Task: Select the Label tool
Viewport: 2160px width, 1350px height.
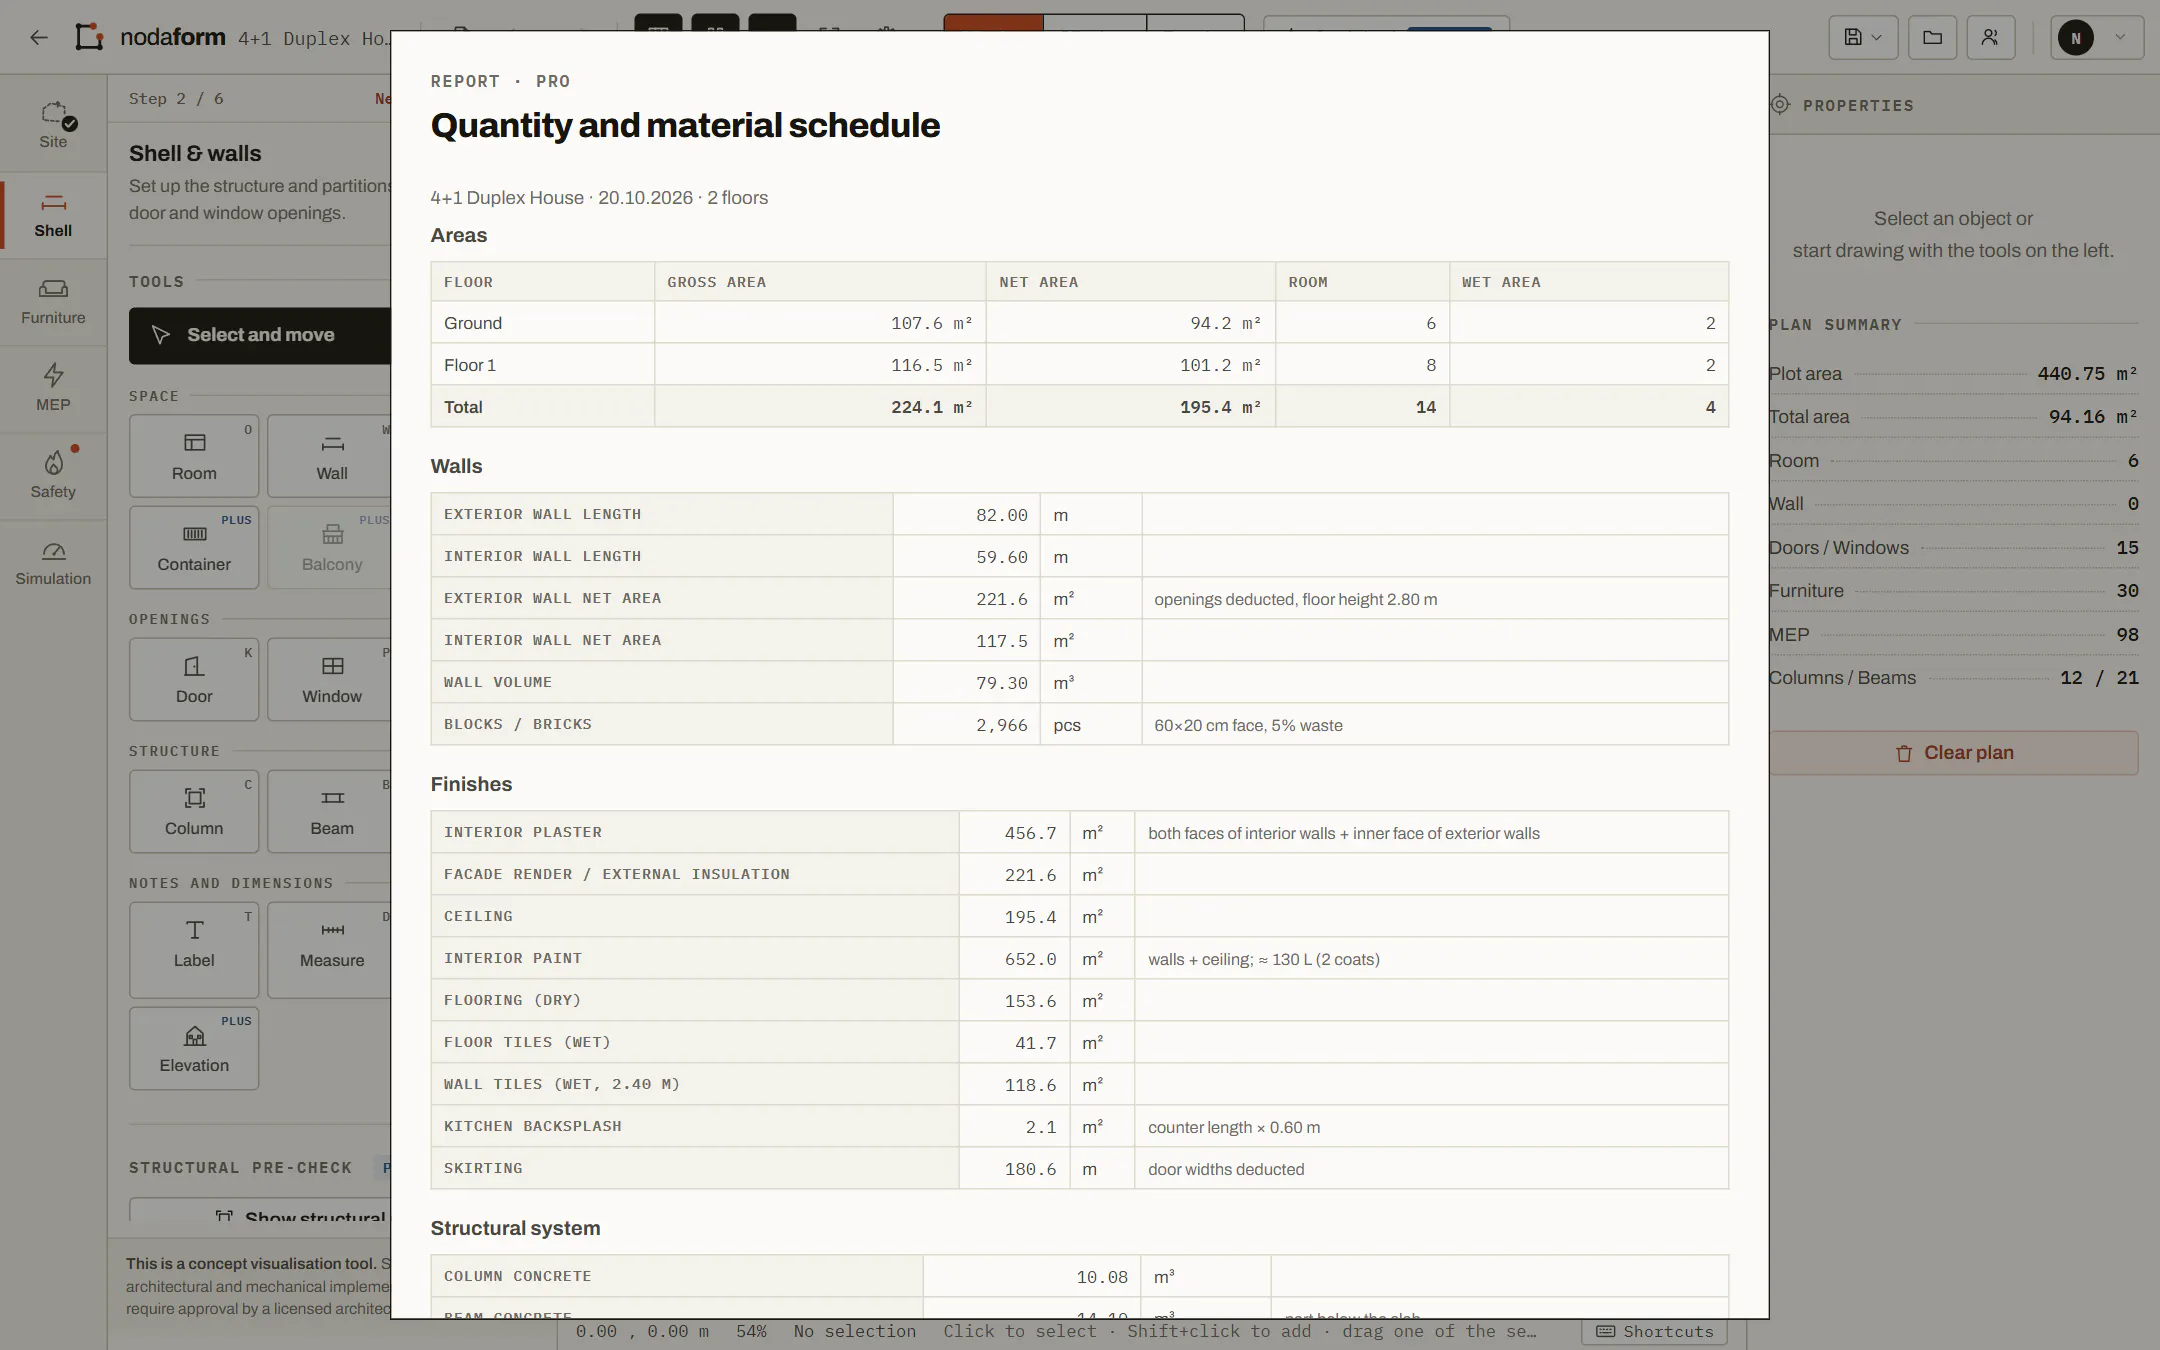Action: [x=194, y=949]
